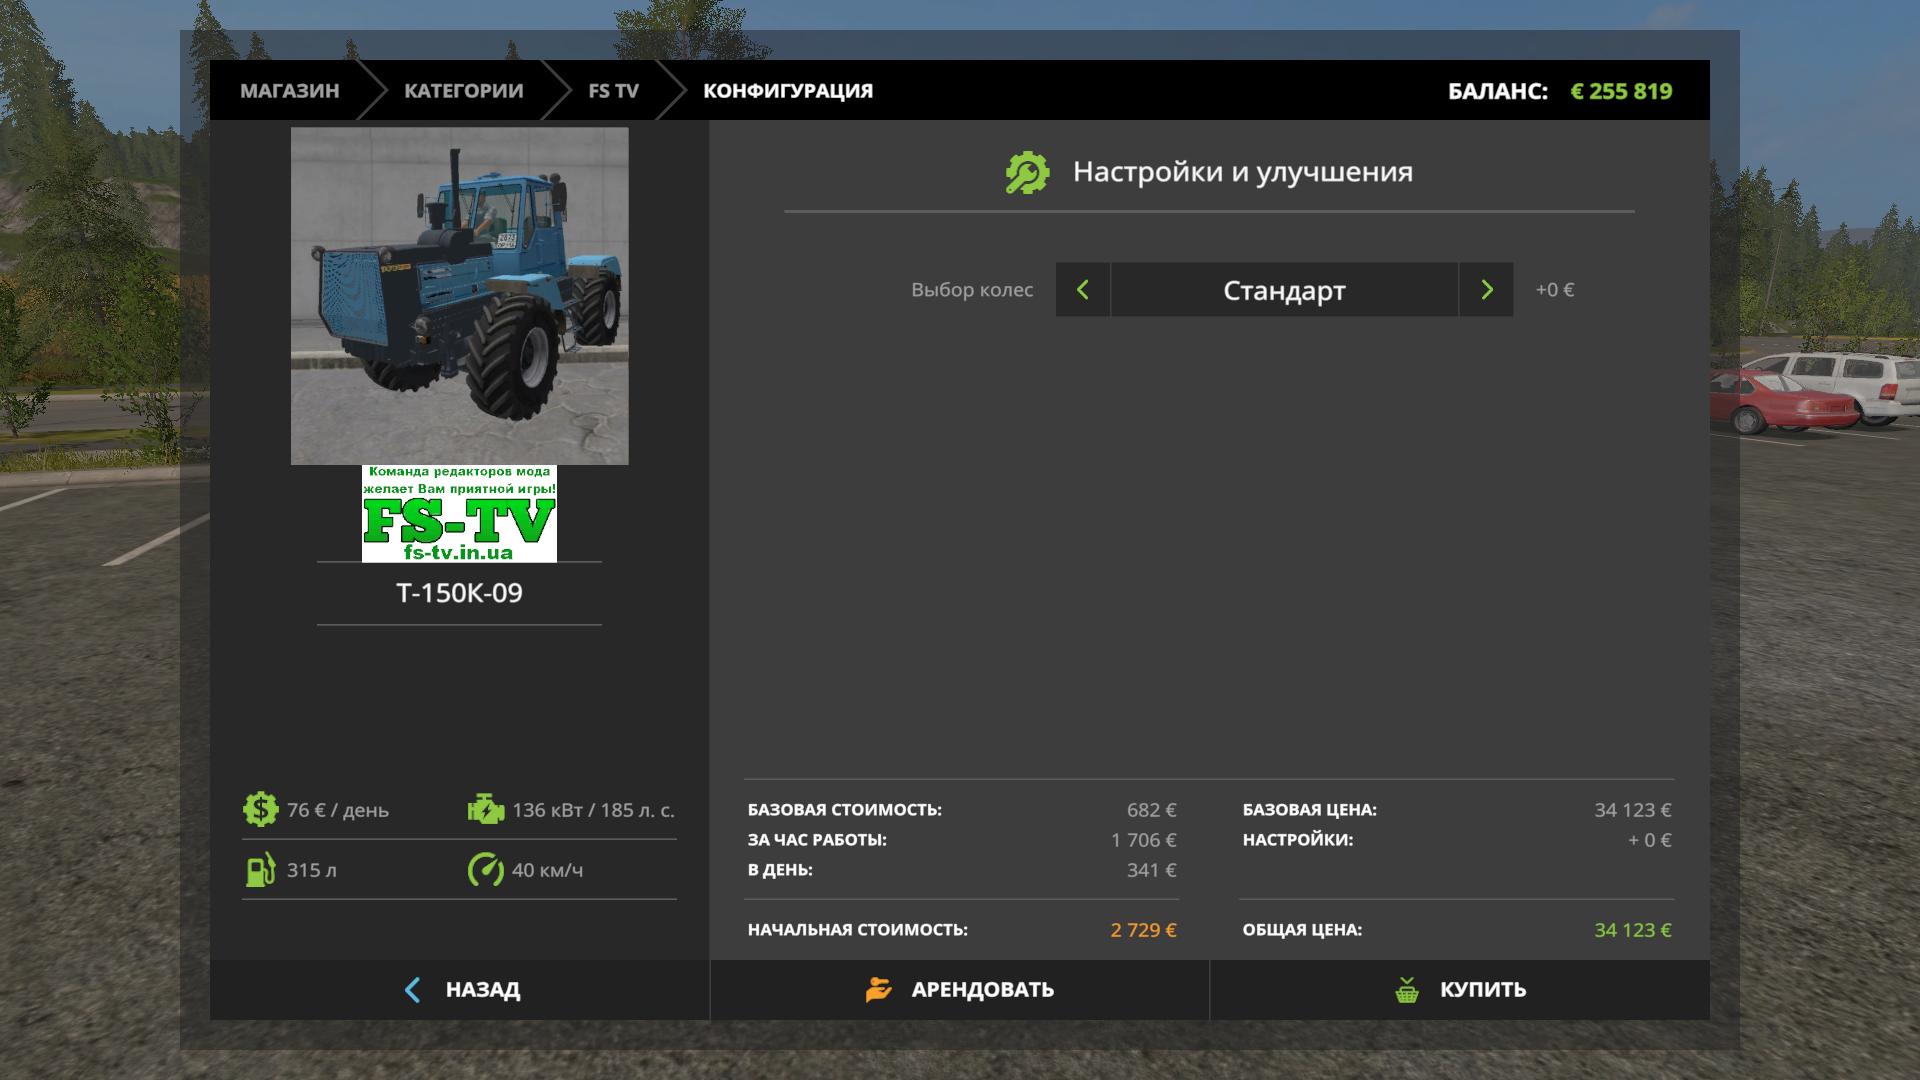Click the green total price 34 123 €
The height and width of the screenshot is (1080, 1920).
click(x=1633, y=930)
